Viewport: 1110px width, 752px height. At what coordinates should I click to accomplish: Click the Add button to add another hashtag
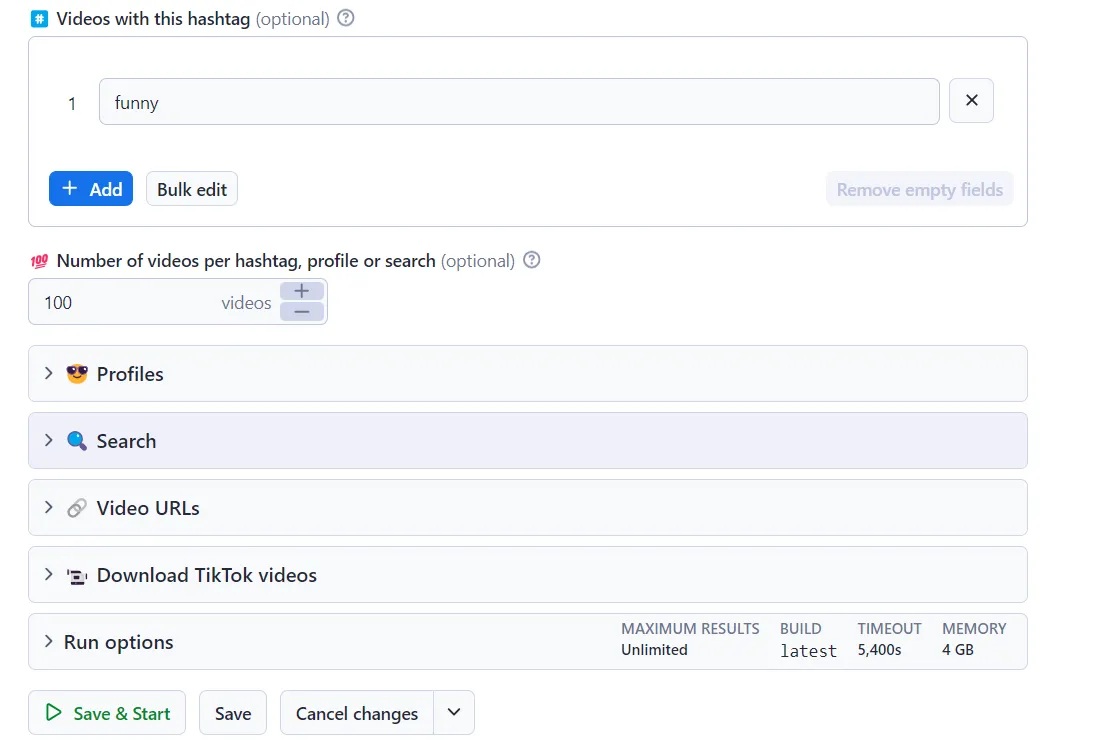(90, 188)
